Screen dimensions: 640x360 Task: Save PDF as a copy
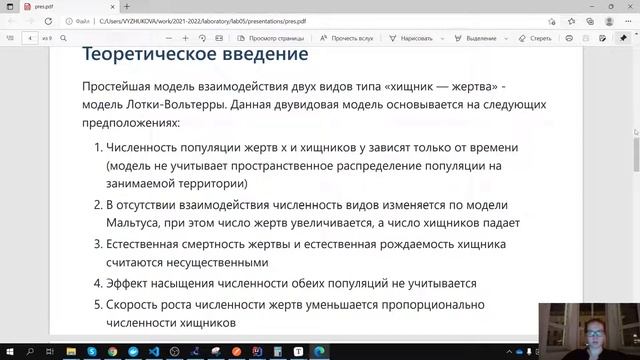[x=602, y=38]
